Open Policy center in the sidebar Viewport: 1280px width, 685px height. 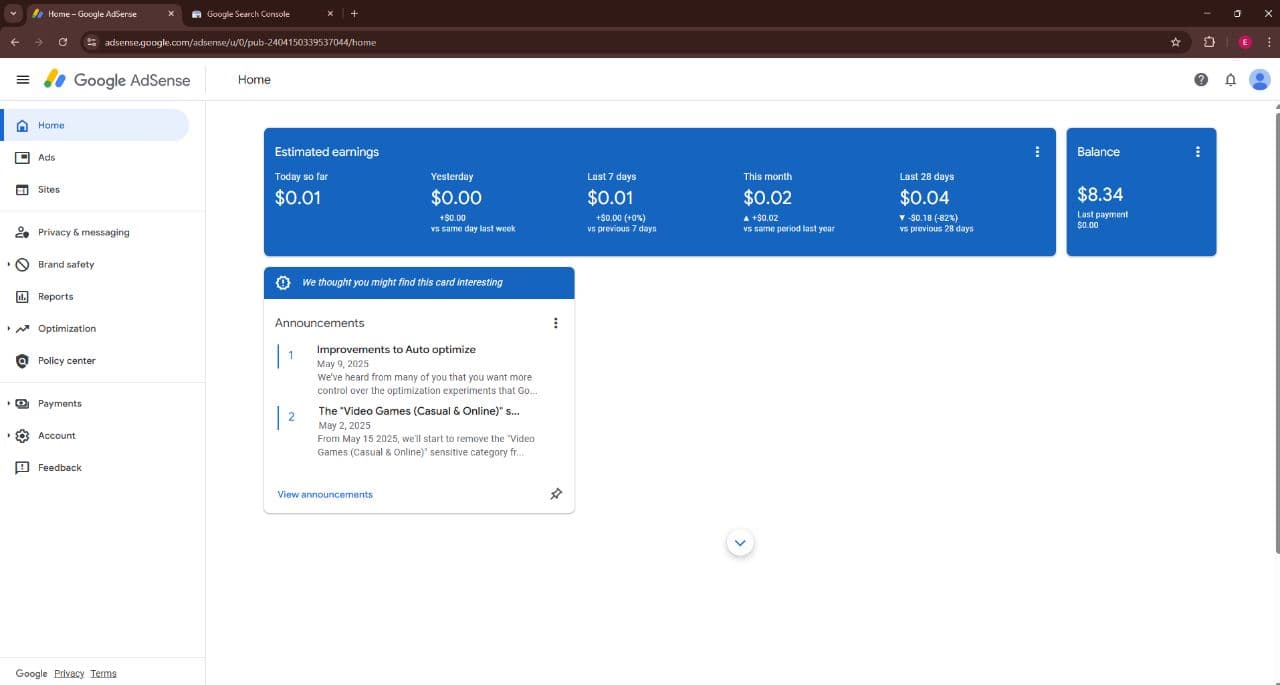point(95,360)
